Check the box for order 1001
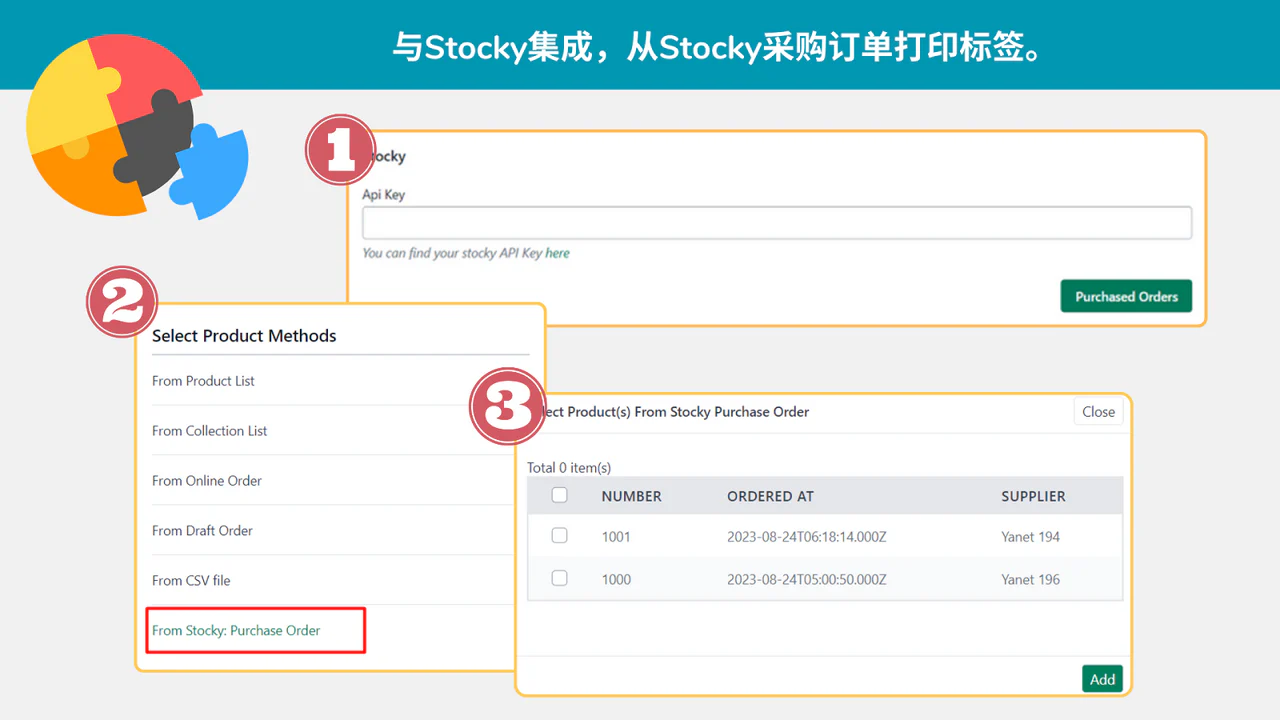The width and height of the screenshot is (1280, 720). 560,536
